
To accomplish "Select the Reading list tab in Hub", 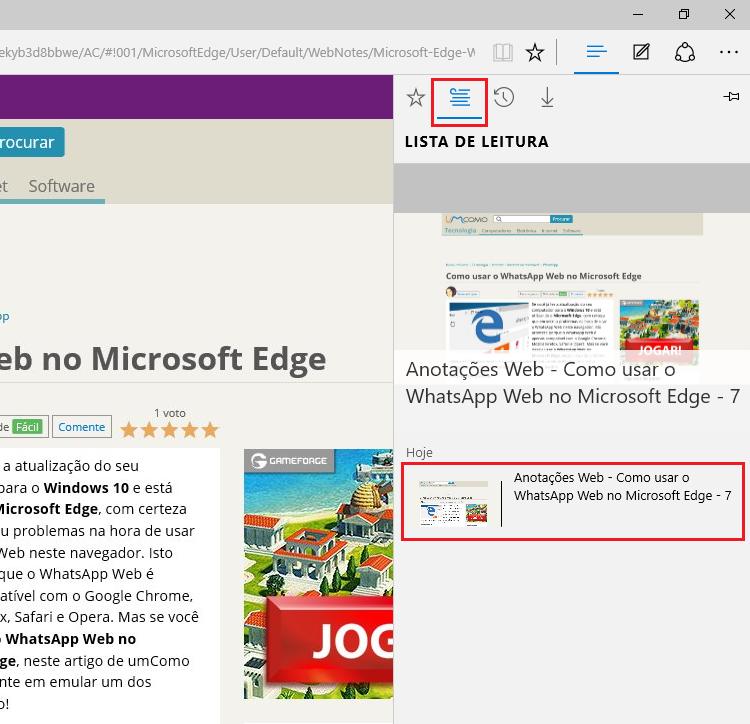I will pyautogui.click(x=460, y=98).
